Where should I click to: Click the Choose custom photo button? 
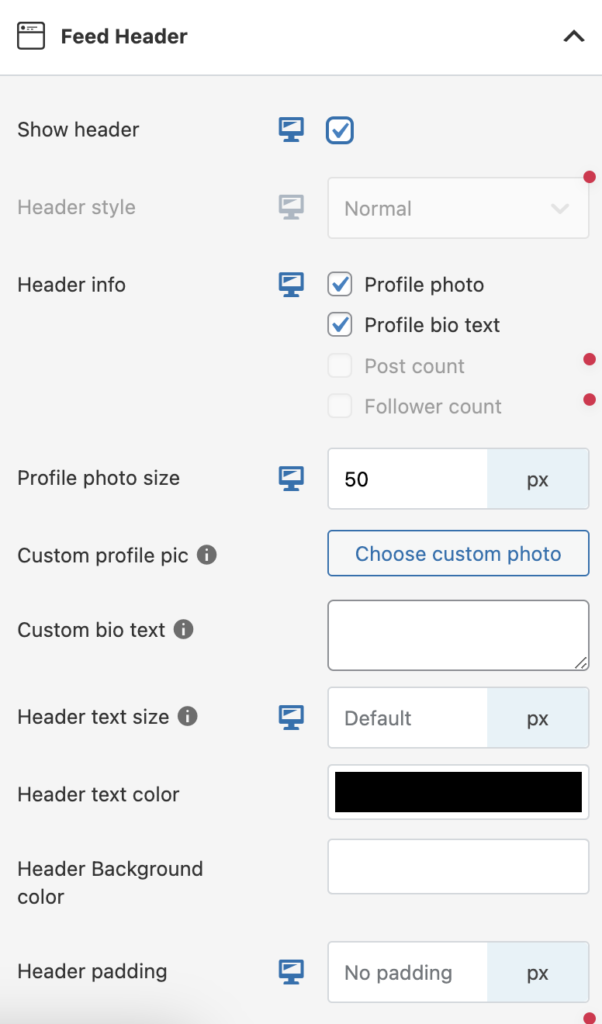pos(458,553)
